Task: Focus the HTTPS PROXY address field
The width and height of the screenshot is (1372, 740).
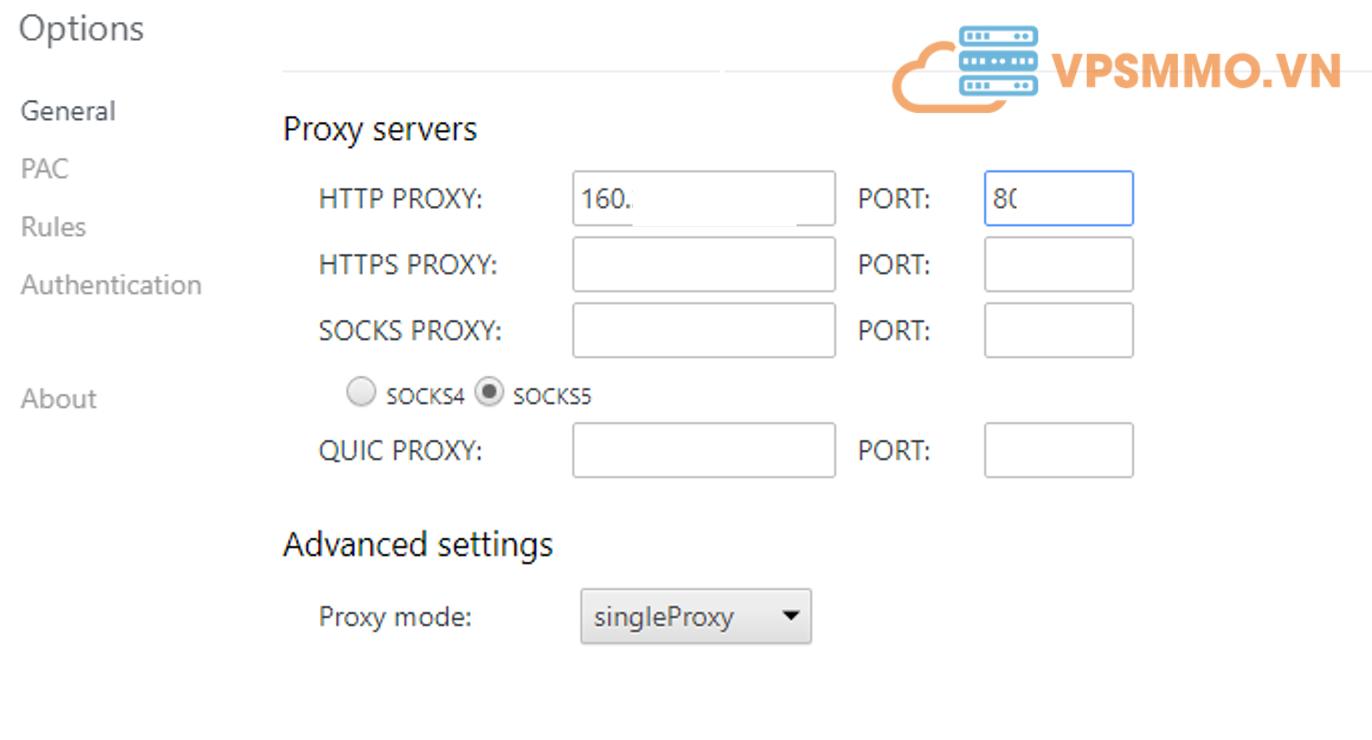Action: coord(703,264)
